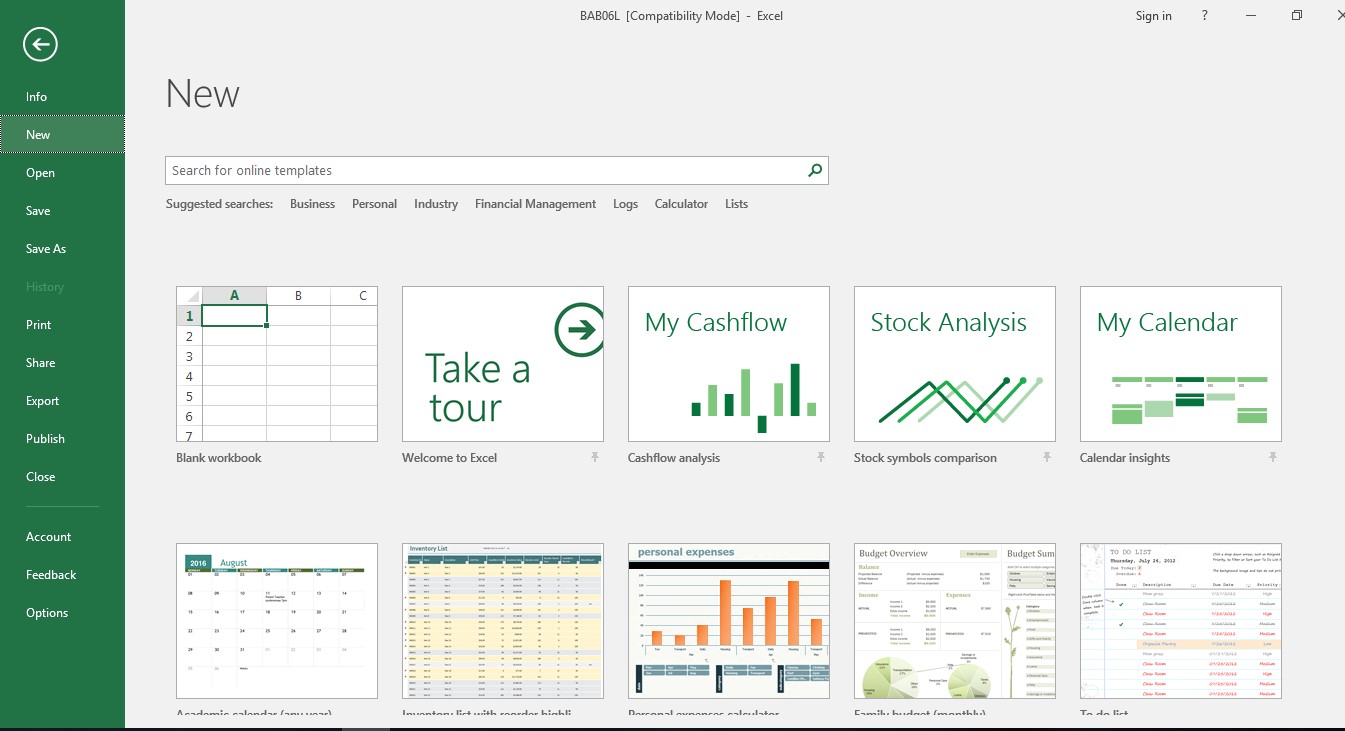Restore down the Excel window
Image resolution: width=1345 pixels, height=731 pixels.
[x=1297, y=15]
